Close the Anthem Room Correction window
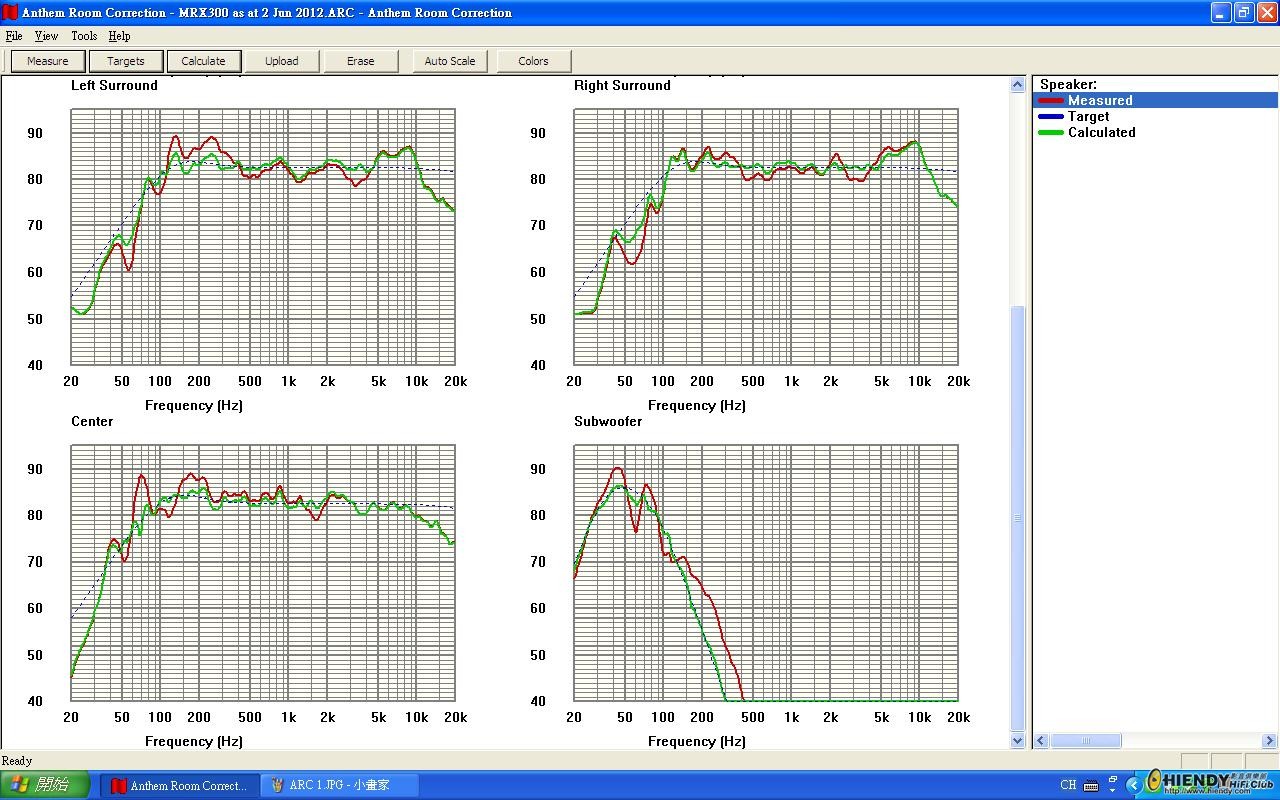 point(1267,13)
